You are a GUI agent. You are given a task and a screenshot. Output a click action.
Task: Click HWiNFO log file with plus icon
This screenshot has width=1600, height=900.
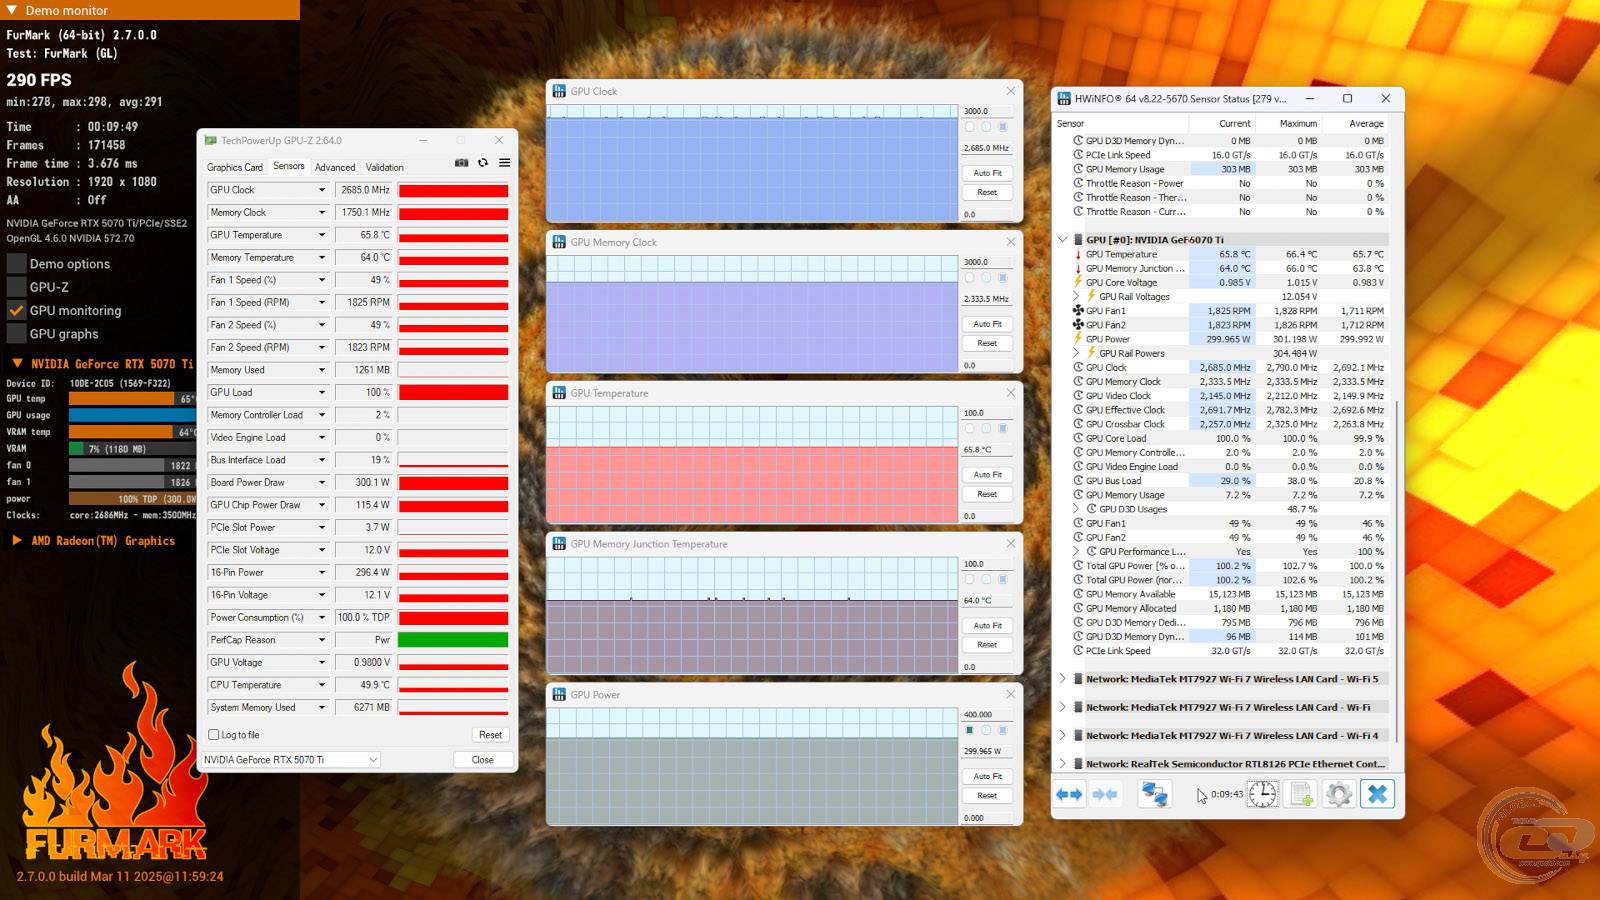tap(1301, 794)
